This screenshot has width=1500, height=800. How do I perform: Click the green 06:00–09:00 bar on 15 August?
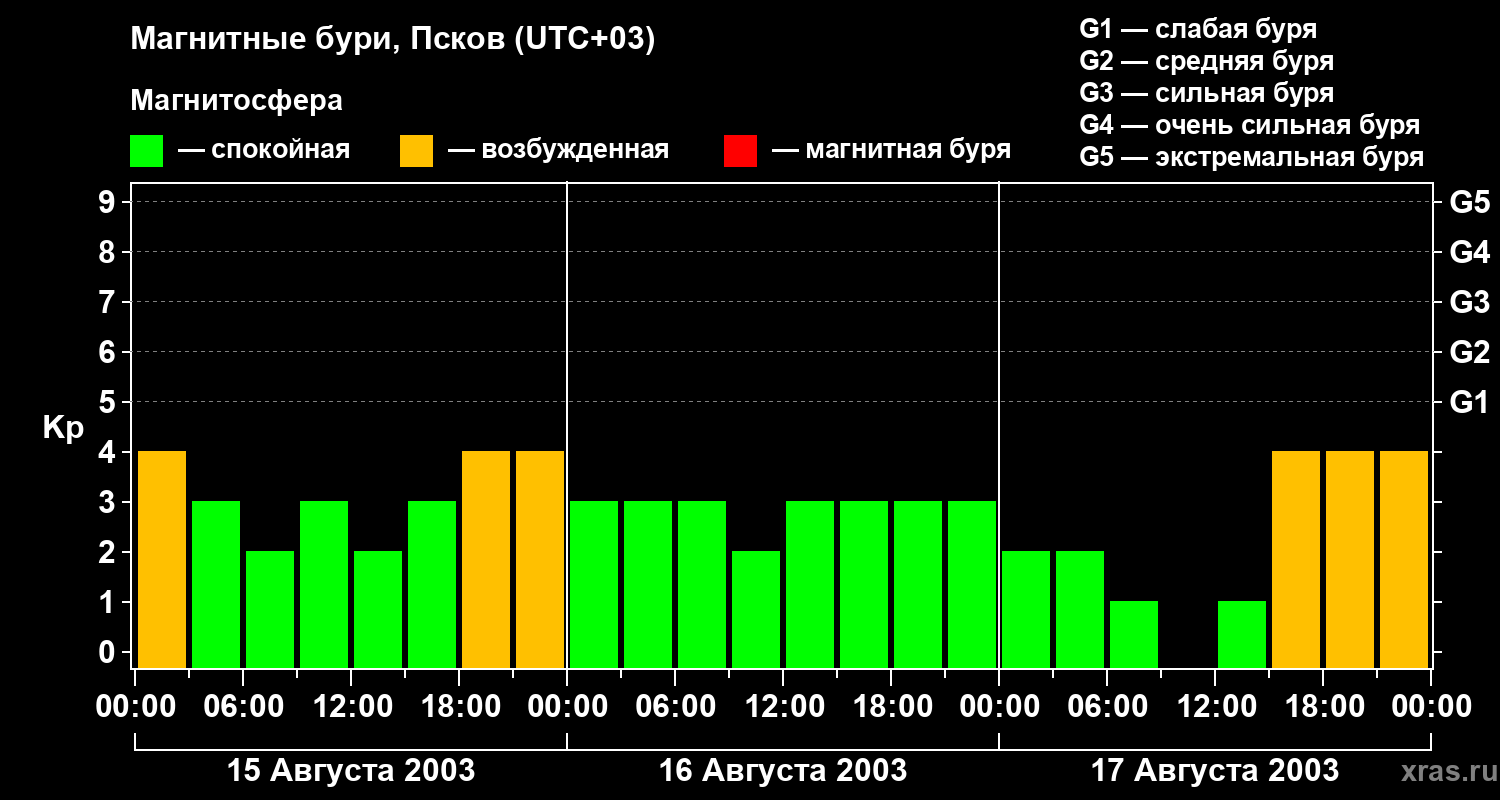click(x=270, y=609)
